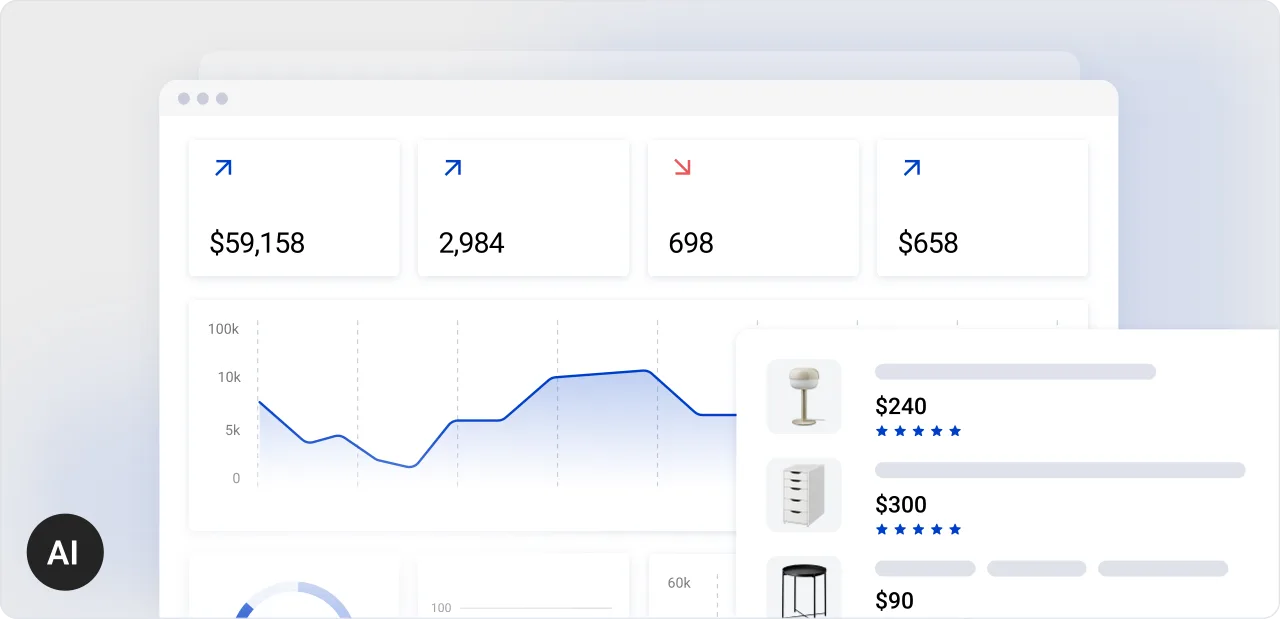Image resolution: width=1280 pixels, height=619 pixels.
Task: Click the 60k label on lower chart
Action: tap(679, 582)
